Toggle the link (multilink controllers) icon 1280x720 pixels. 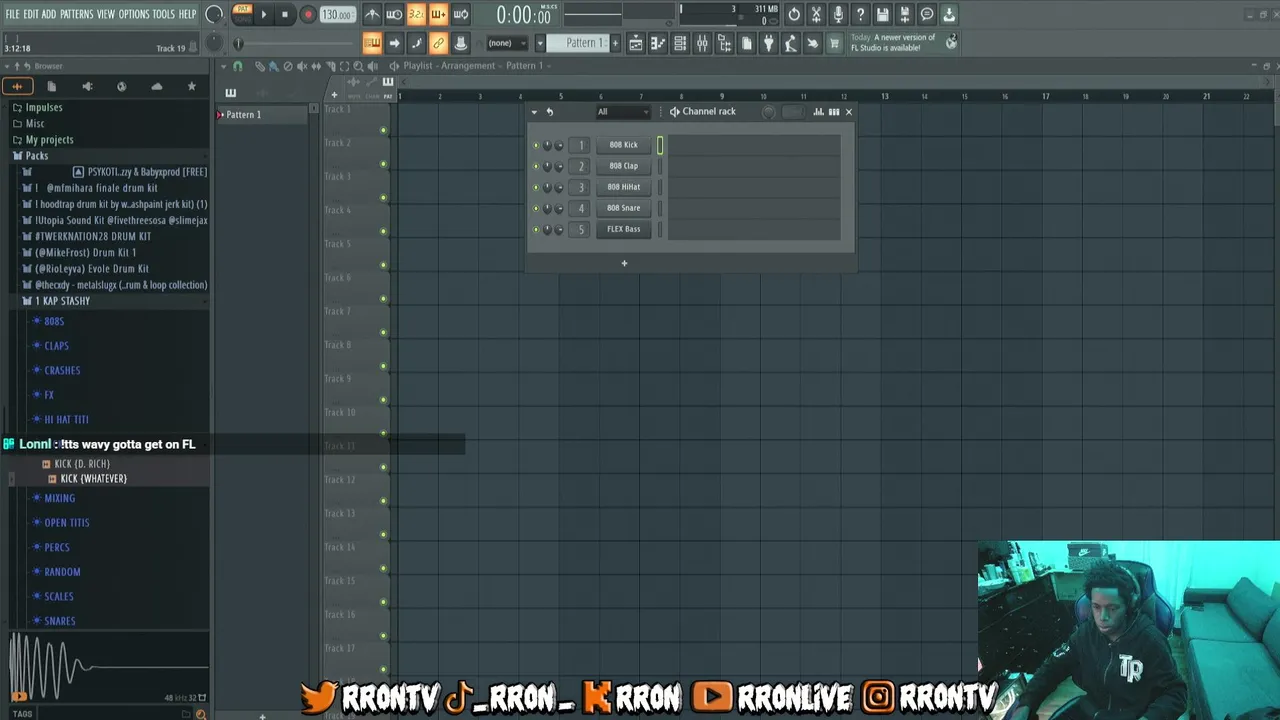pyautogui.click(x=438, y=43)
